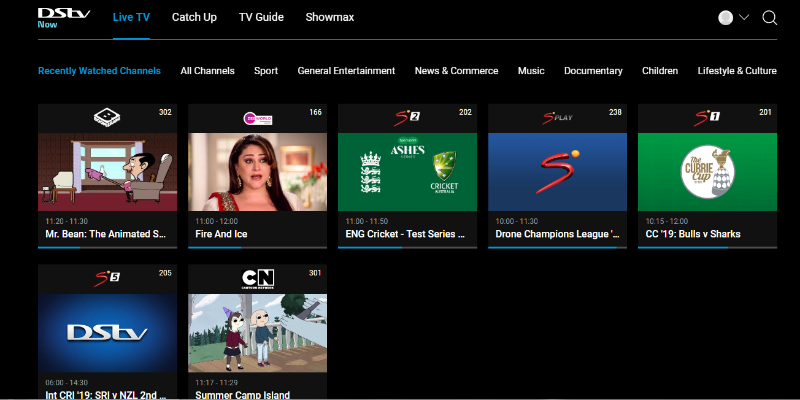The image size is (800, 400).
Task: Filter channels by Sport
Action: [x=266, y=71]
